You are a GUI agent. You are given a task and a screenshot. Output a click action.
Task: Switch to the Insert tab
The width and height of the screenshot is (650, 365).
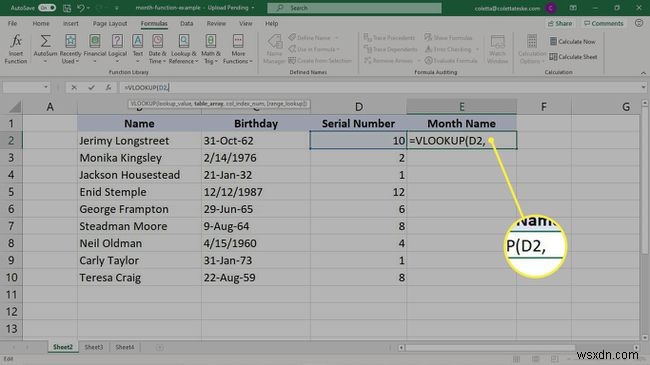[x=70, y=24]
